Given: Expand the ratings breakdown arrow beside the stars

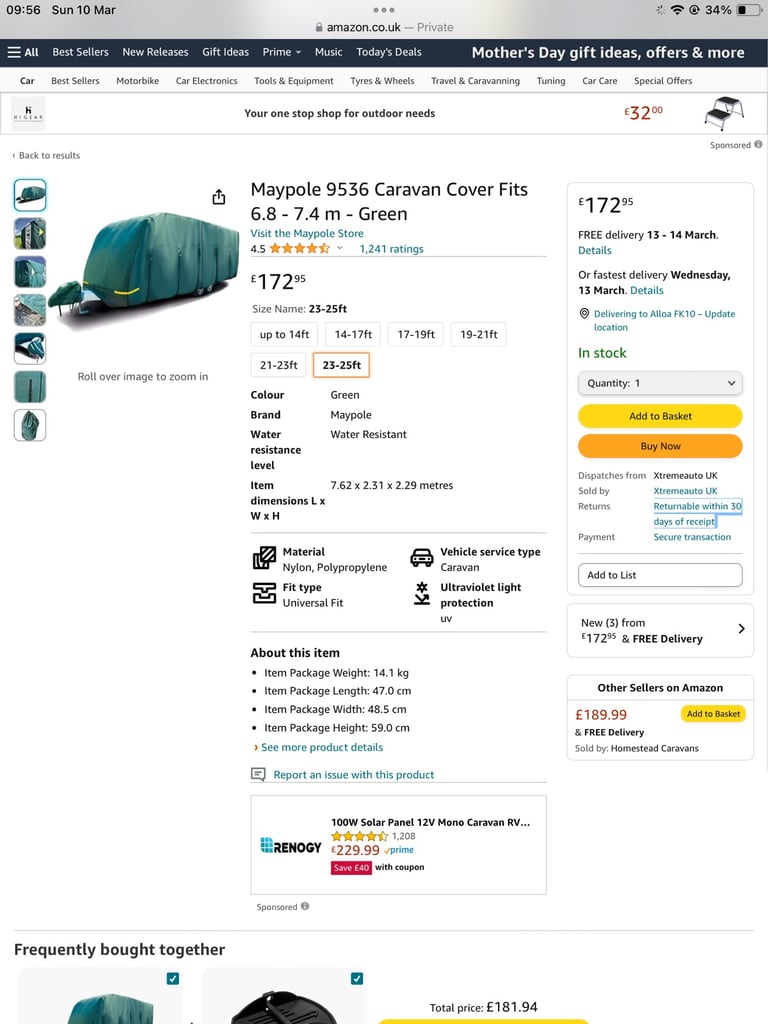Looking at the screenshot, I should (x=339, y=248).
